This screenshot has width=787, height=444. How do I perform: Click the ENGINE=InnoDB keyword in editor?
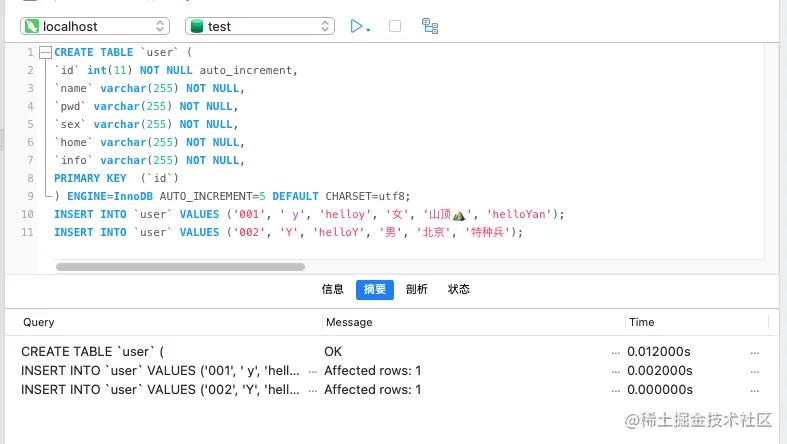(x=110, y=196)
